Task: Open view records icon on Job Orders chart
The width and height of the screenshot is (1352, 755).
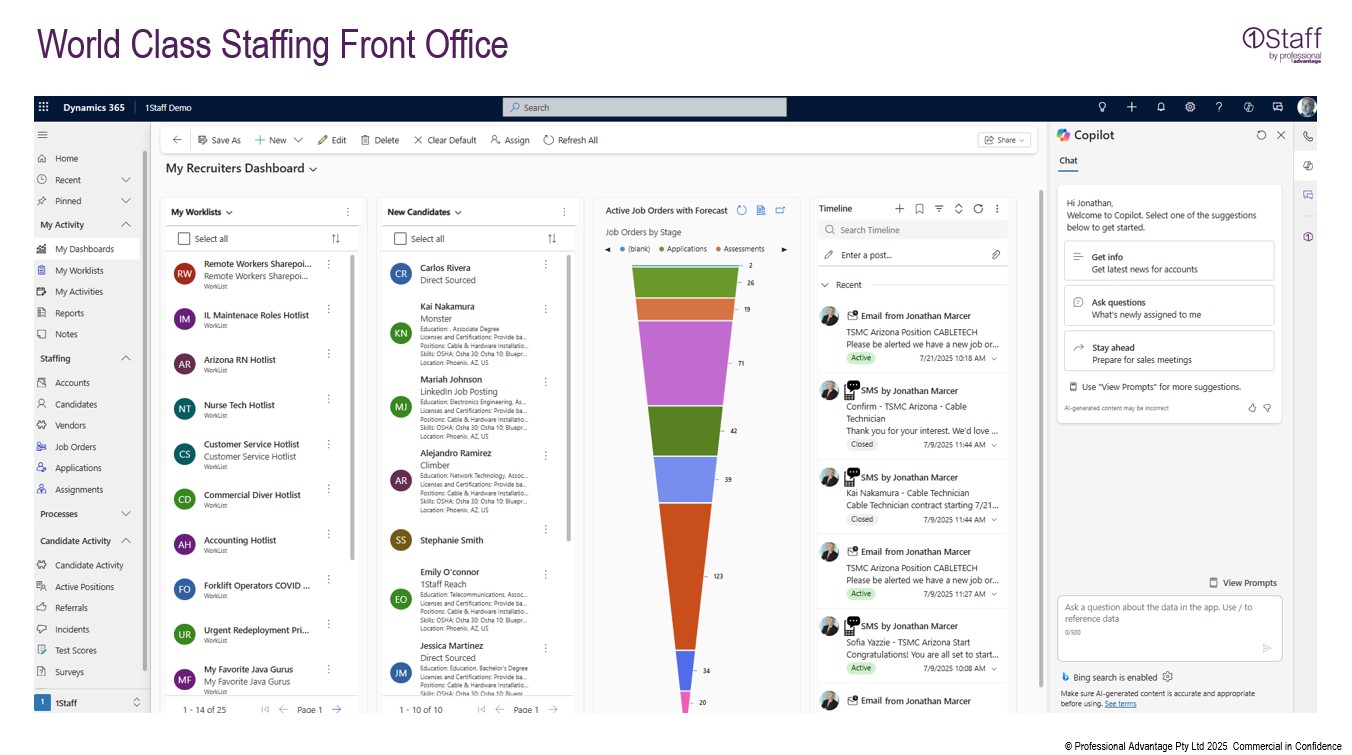Action: (761, 210)
